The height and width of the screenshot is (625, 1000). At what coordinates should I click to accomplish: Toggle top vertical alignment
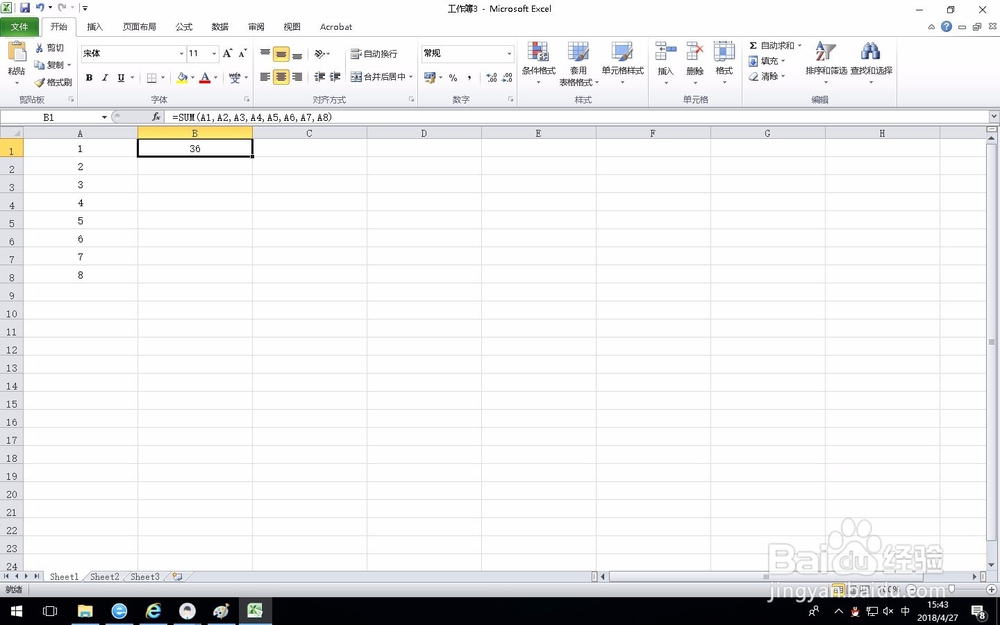point(265,54)
